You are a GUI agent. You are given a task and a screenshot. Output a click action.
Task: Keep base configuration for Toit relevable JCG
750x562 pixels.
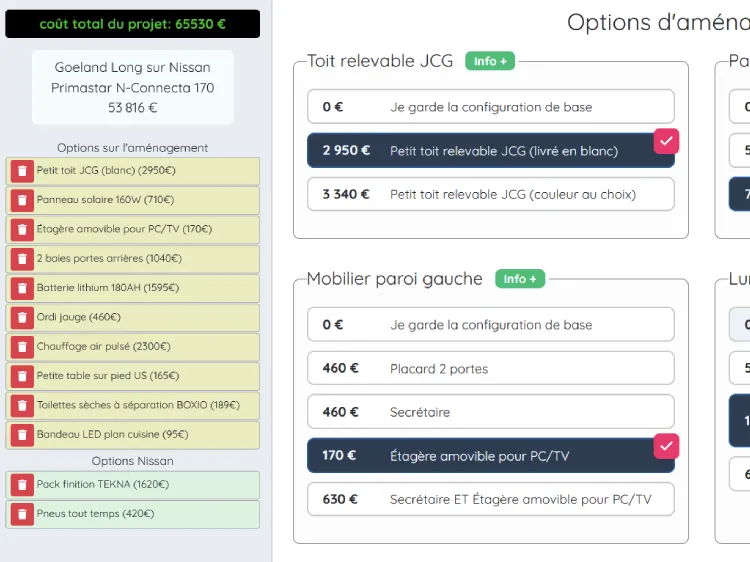point(490,107)
